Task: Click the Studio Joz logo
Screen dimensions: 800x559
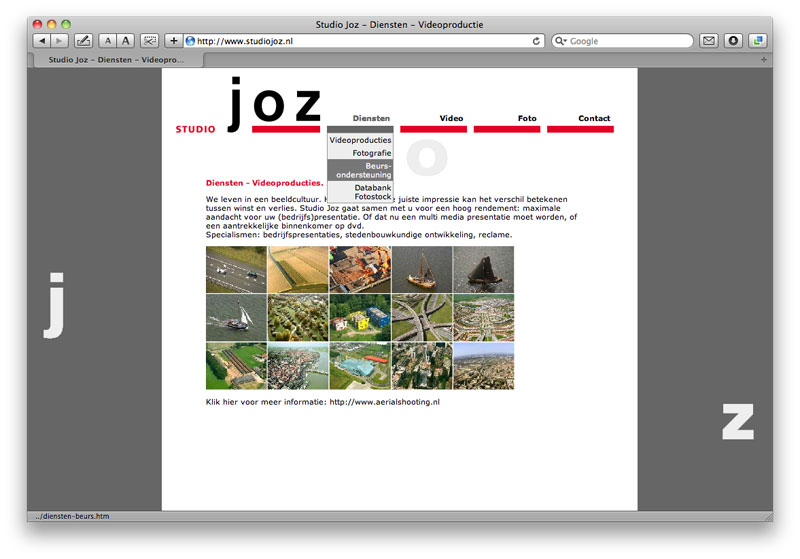Action: 248,106
